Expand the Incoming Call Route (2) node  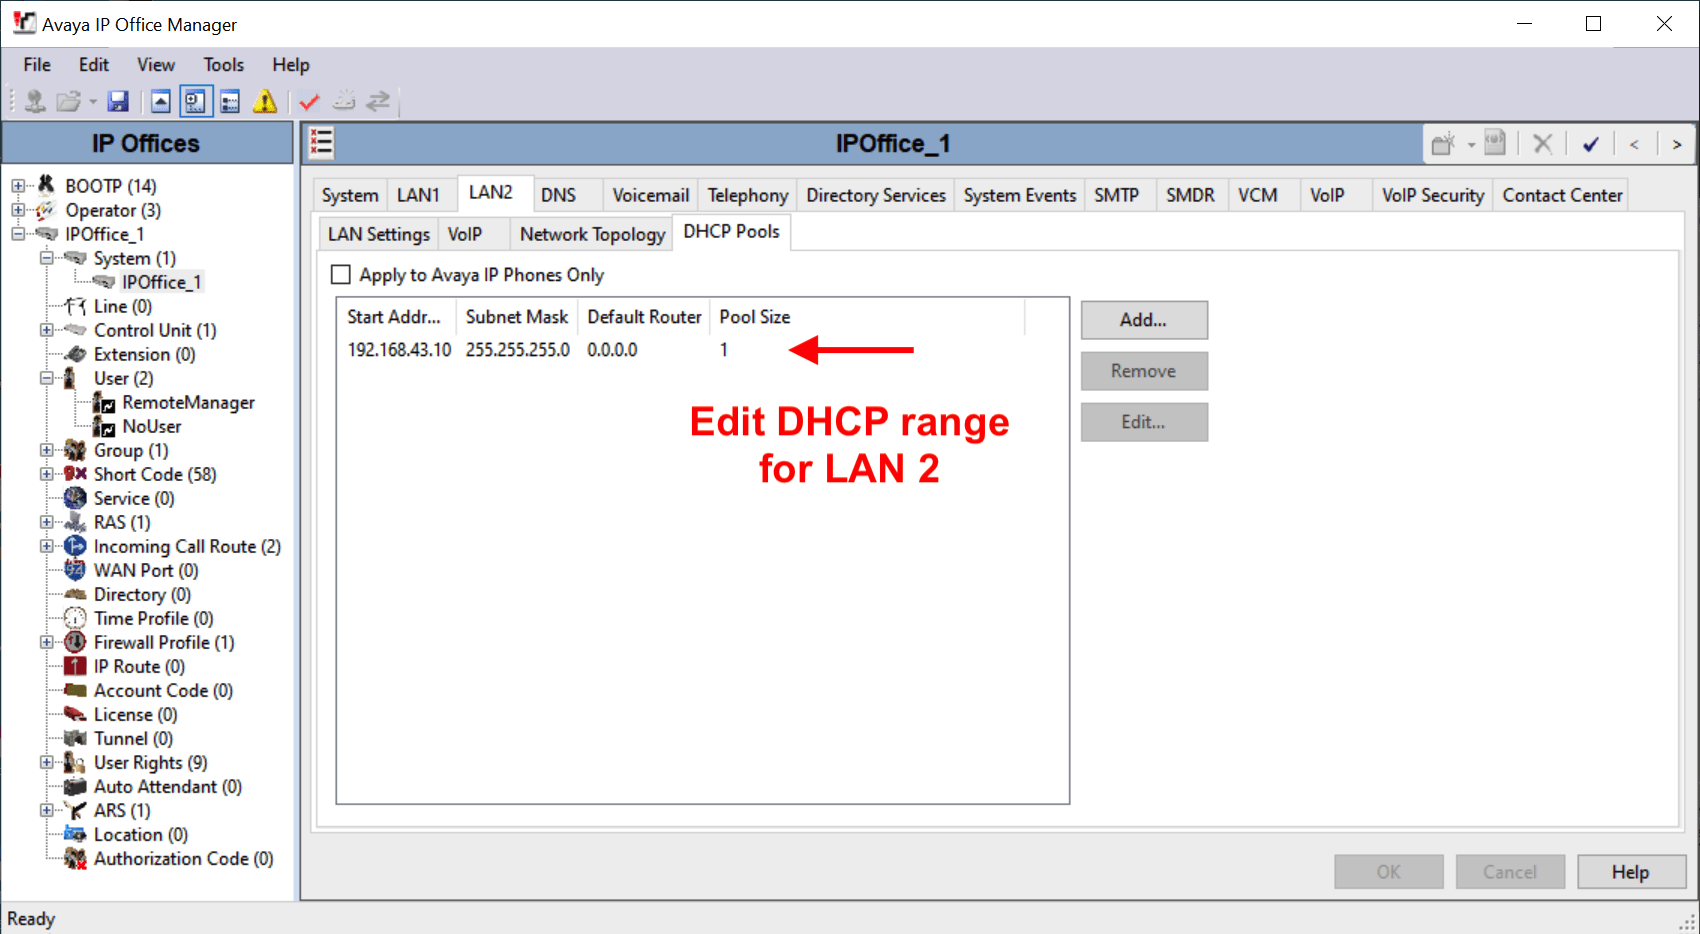pyautogui.click(x=46, y=546)
